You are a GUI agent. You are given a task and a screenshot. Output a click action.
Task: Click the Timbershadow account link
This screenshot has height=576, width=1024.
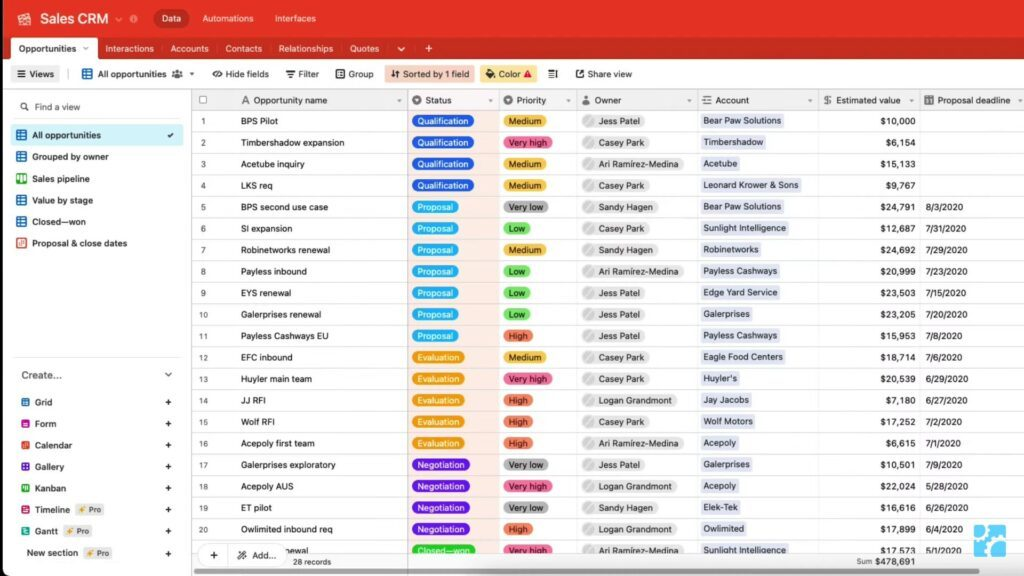pos(733,142)
